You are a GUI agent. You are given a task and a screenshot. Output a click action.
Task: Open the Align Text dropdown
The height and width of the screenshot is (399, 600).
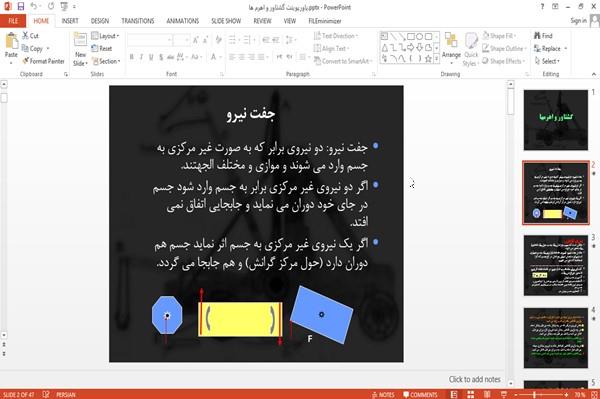(331, 48)
